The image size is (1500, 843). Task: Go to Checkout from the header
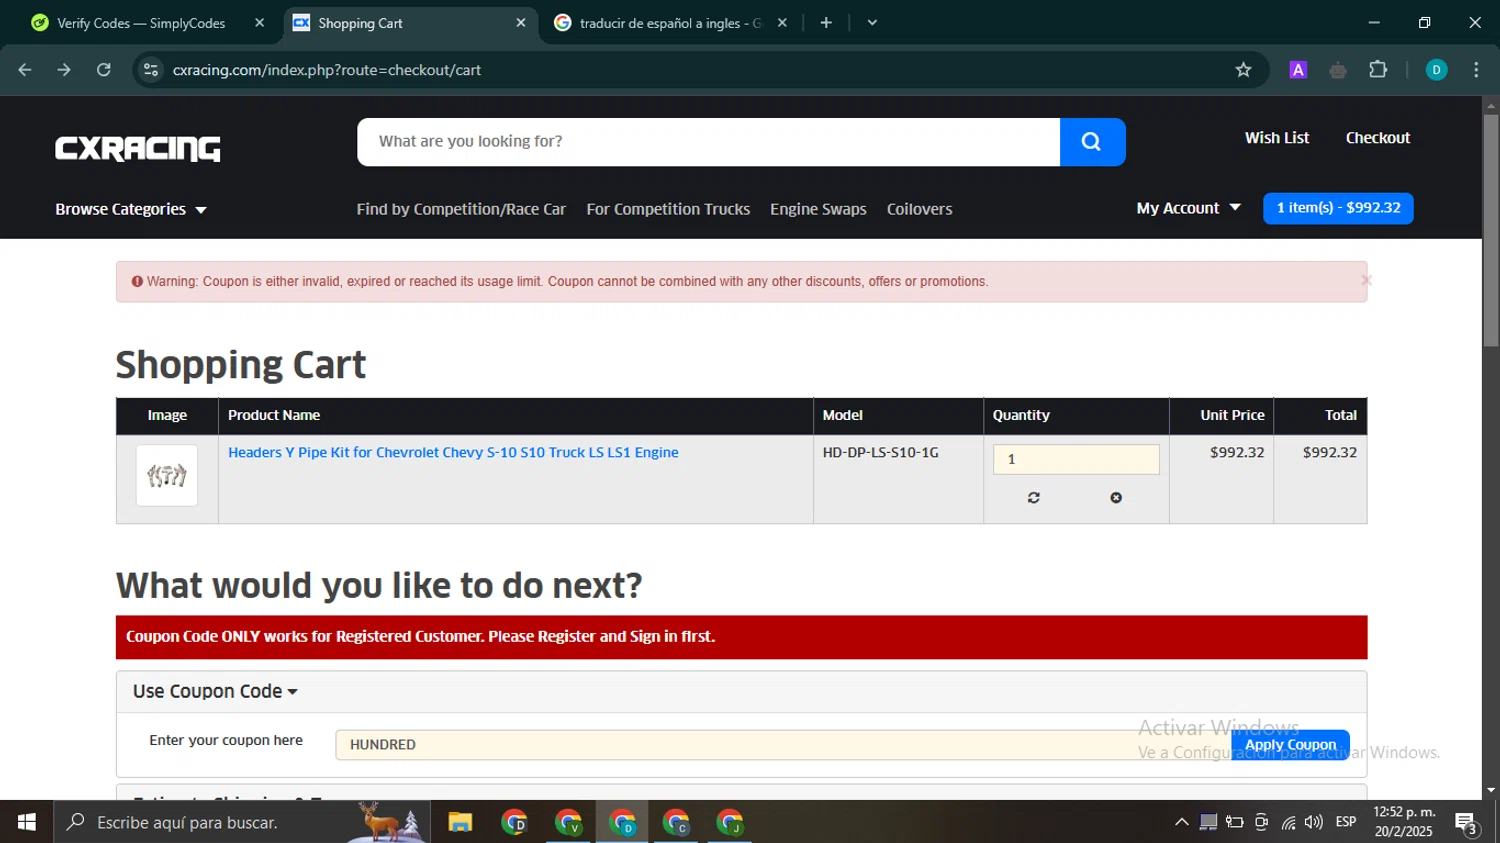pyautogui.click(x=1378, y=138)
